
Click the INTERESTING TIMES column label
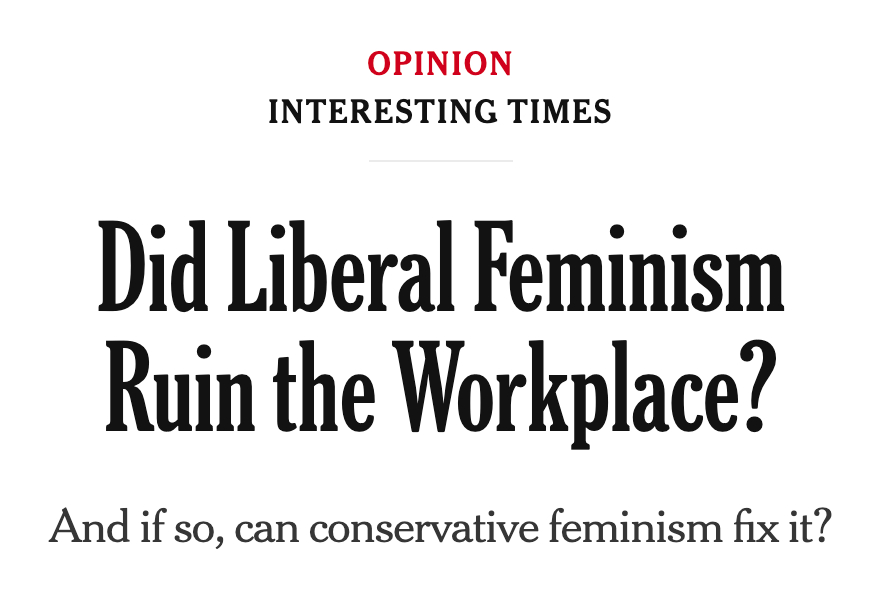tap(440, 111)
